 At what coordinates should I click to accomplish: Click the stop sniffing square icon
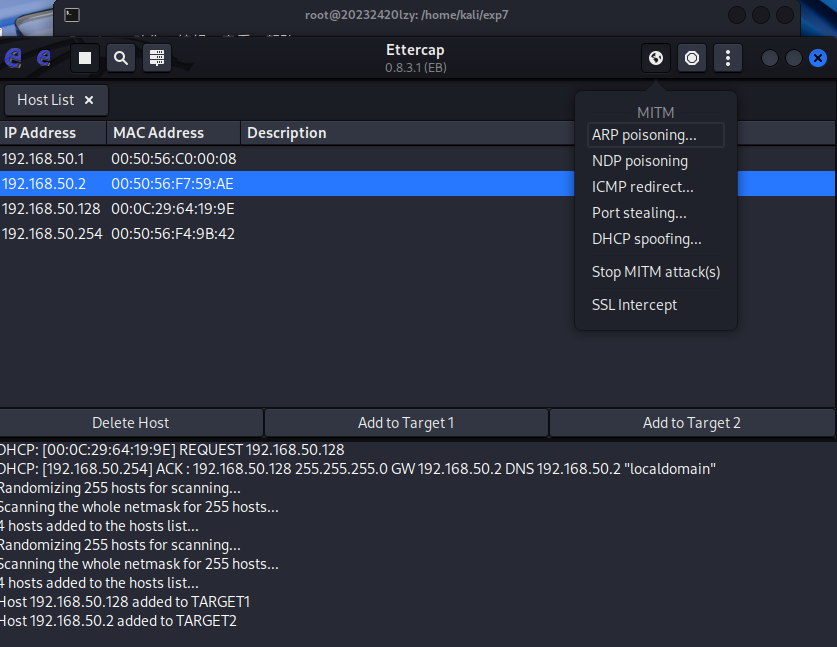pyautogui.click(x=85, y=58)
